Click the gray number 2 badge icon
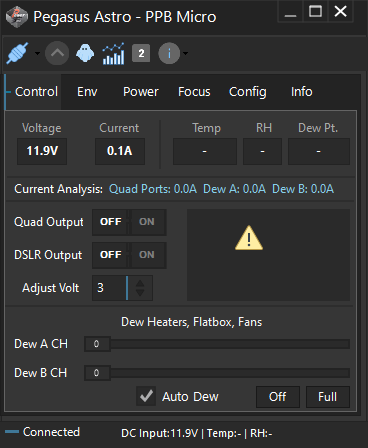The image size is (368, 448). click(x=141, y=53)
